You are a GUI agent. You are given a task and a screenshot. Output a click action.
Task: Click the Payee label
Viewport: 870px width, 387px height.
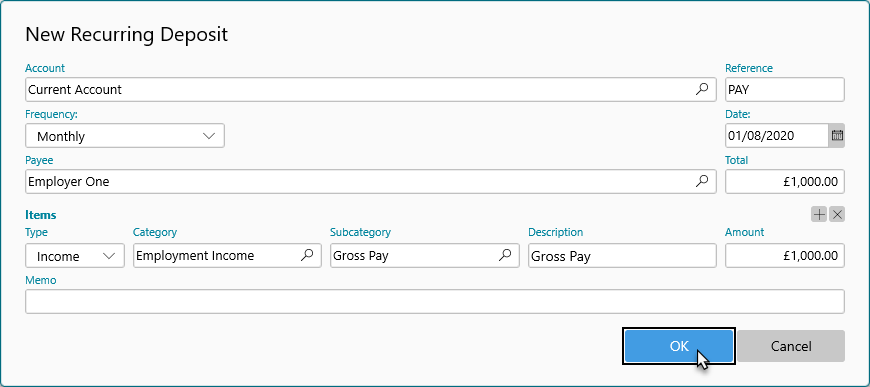coord(39,160)
